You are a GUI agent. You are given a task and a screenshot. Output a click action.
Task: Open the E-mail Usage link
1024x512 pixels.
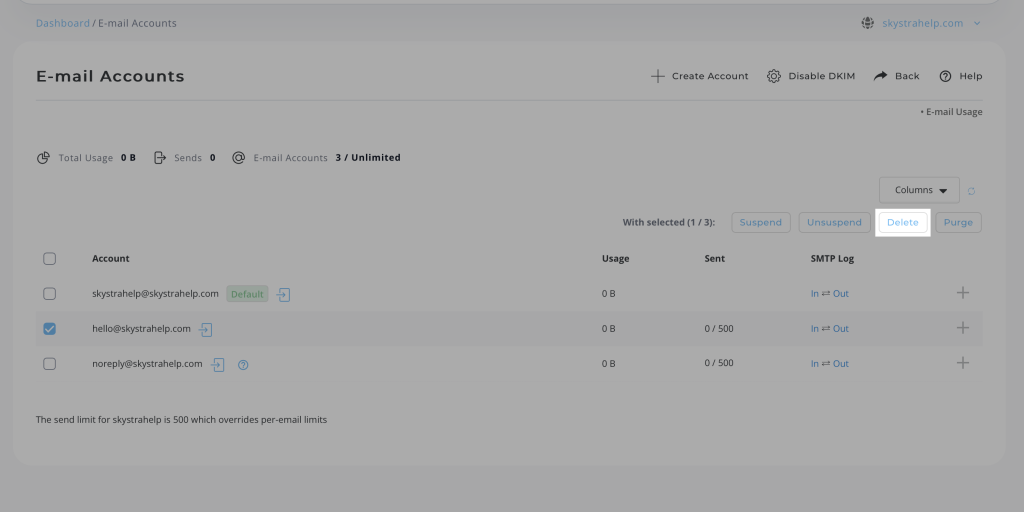953,112
